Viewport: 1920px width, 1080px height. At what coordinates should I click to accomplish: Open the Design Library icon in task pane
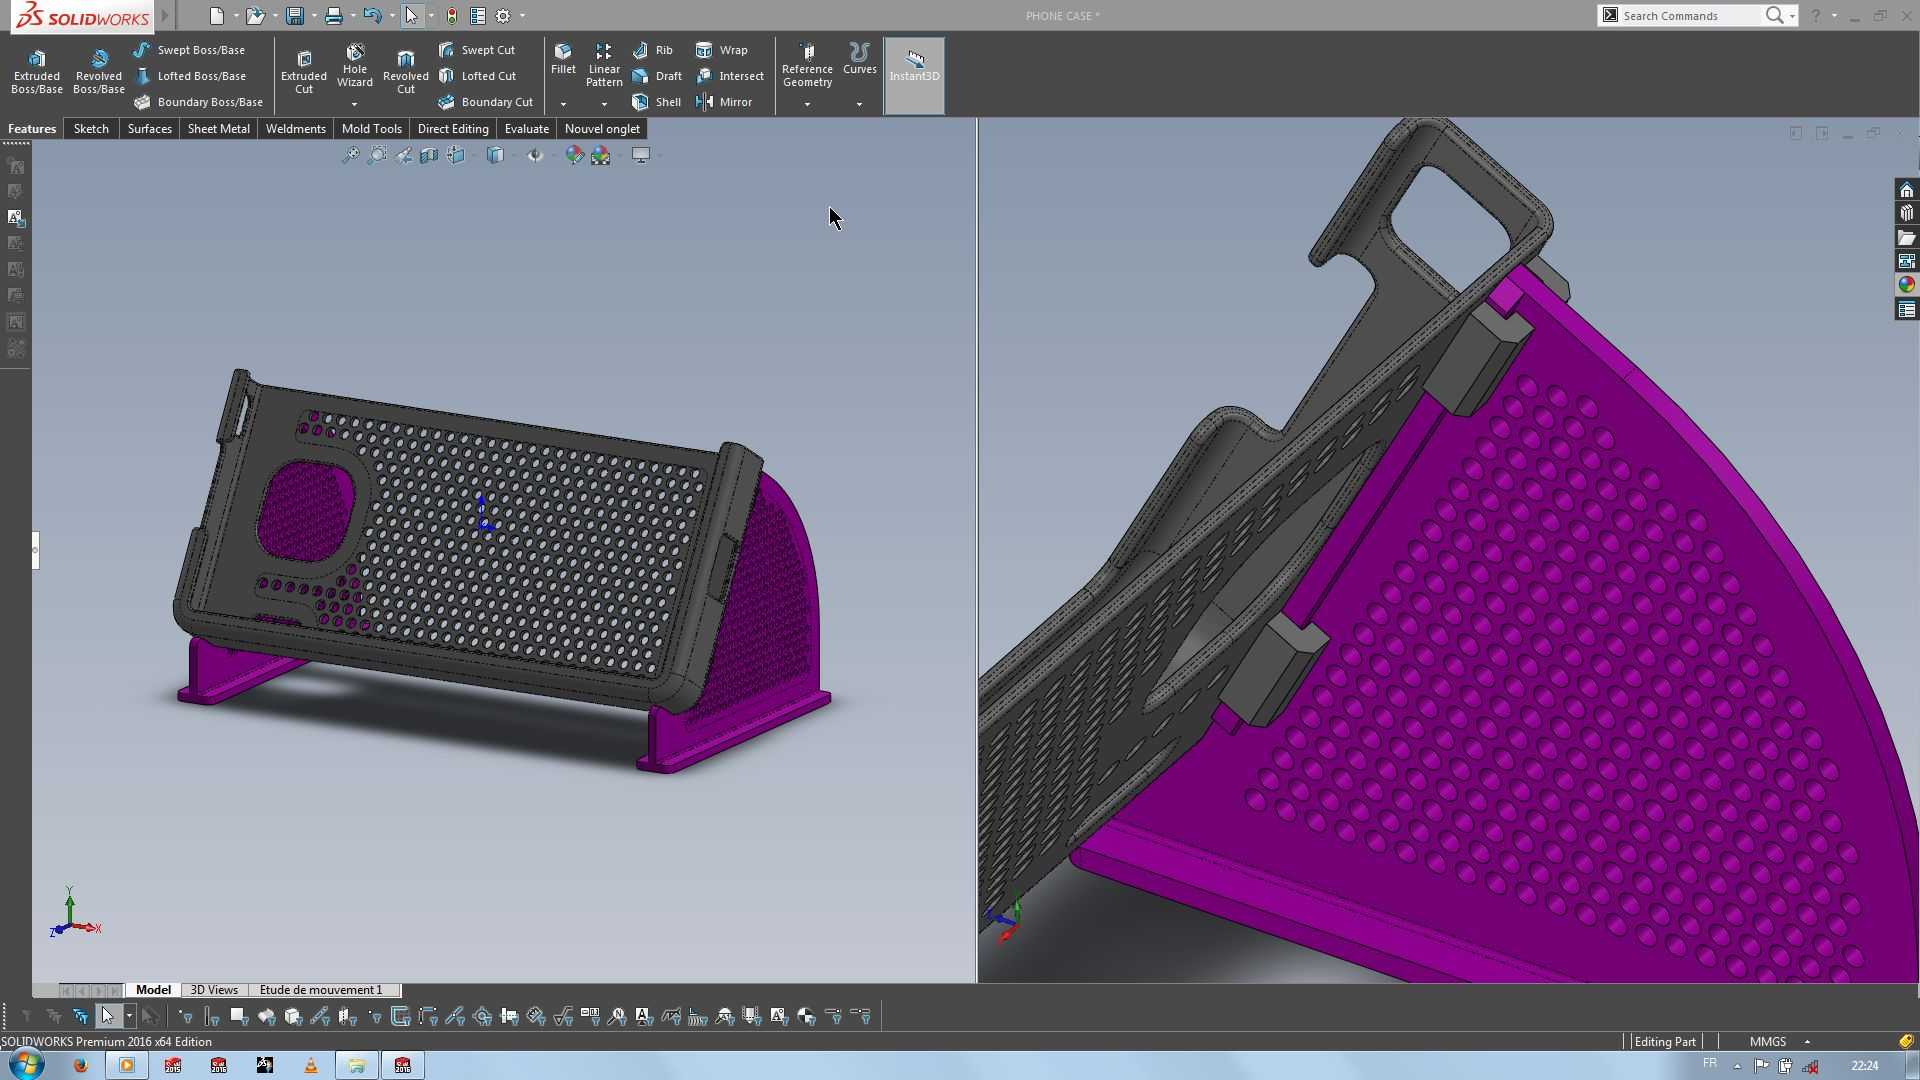[1907, 213]
